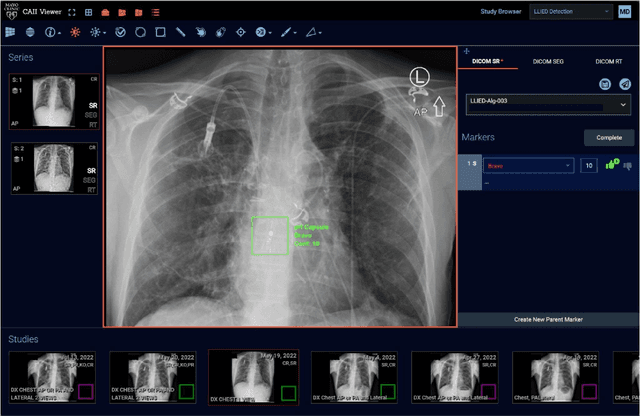Select the circle annotation tool
The image size is (640, 416).
pos(142,32)
